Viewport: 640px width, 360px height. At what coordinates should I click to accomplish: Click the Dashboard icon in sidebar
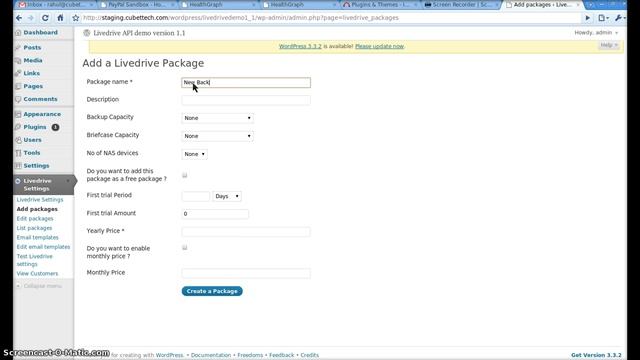coord(18,33)
